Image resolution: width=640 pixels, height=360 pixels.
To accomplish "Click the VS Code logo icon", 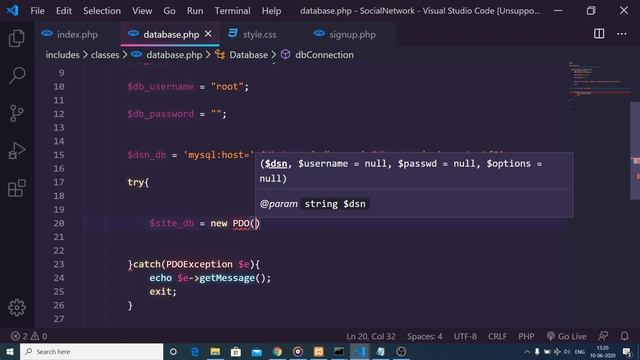I will (12, 10).
